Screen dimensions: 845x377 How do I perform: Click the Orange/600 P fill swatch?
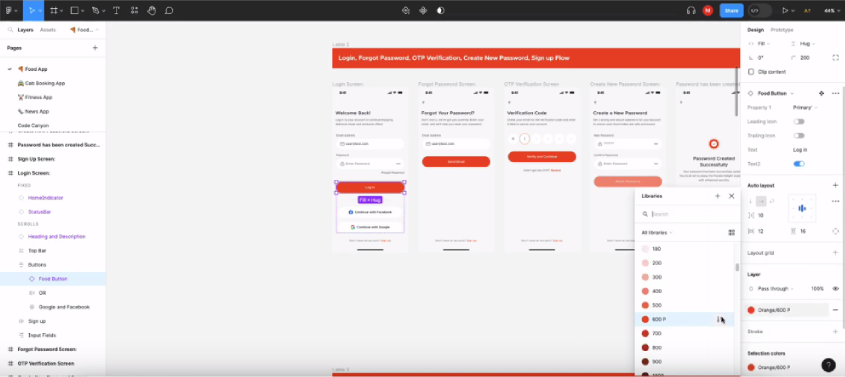point(751,310)
